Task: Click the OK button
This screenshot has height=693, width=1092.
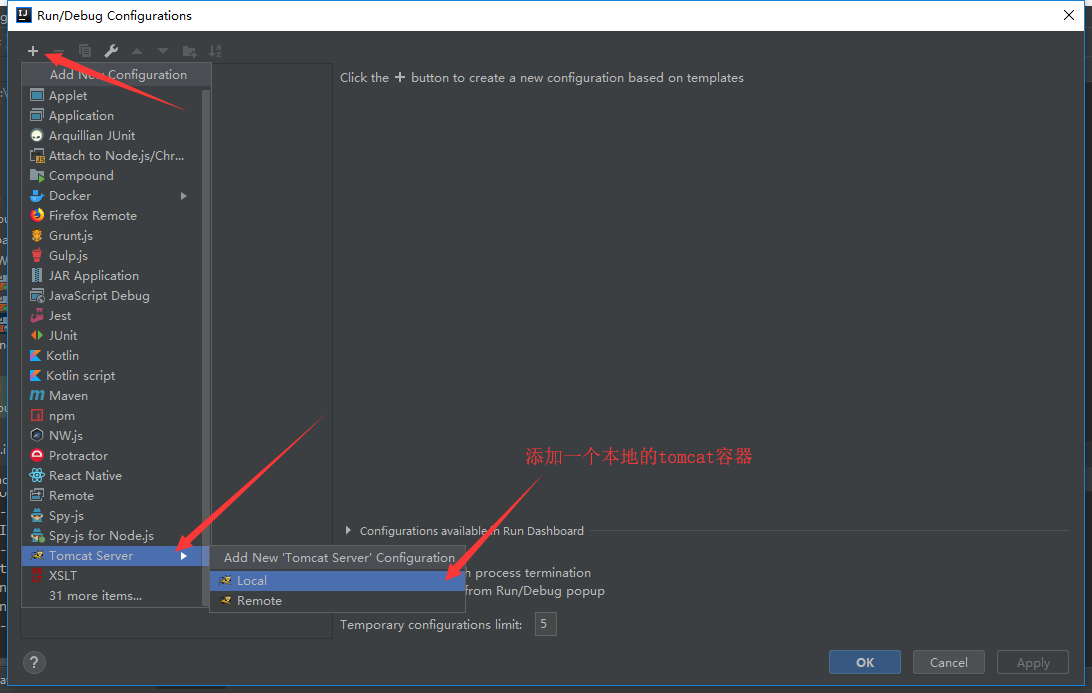Action: click(864, 662)
